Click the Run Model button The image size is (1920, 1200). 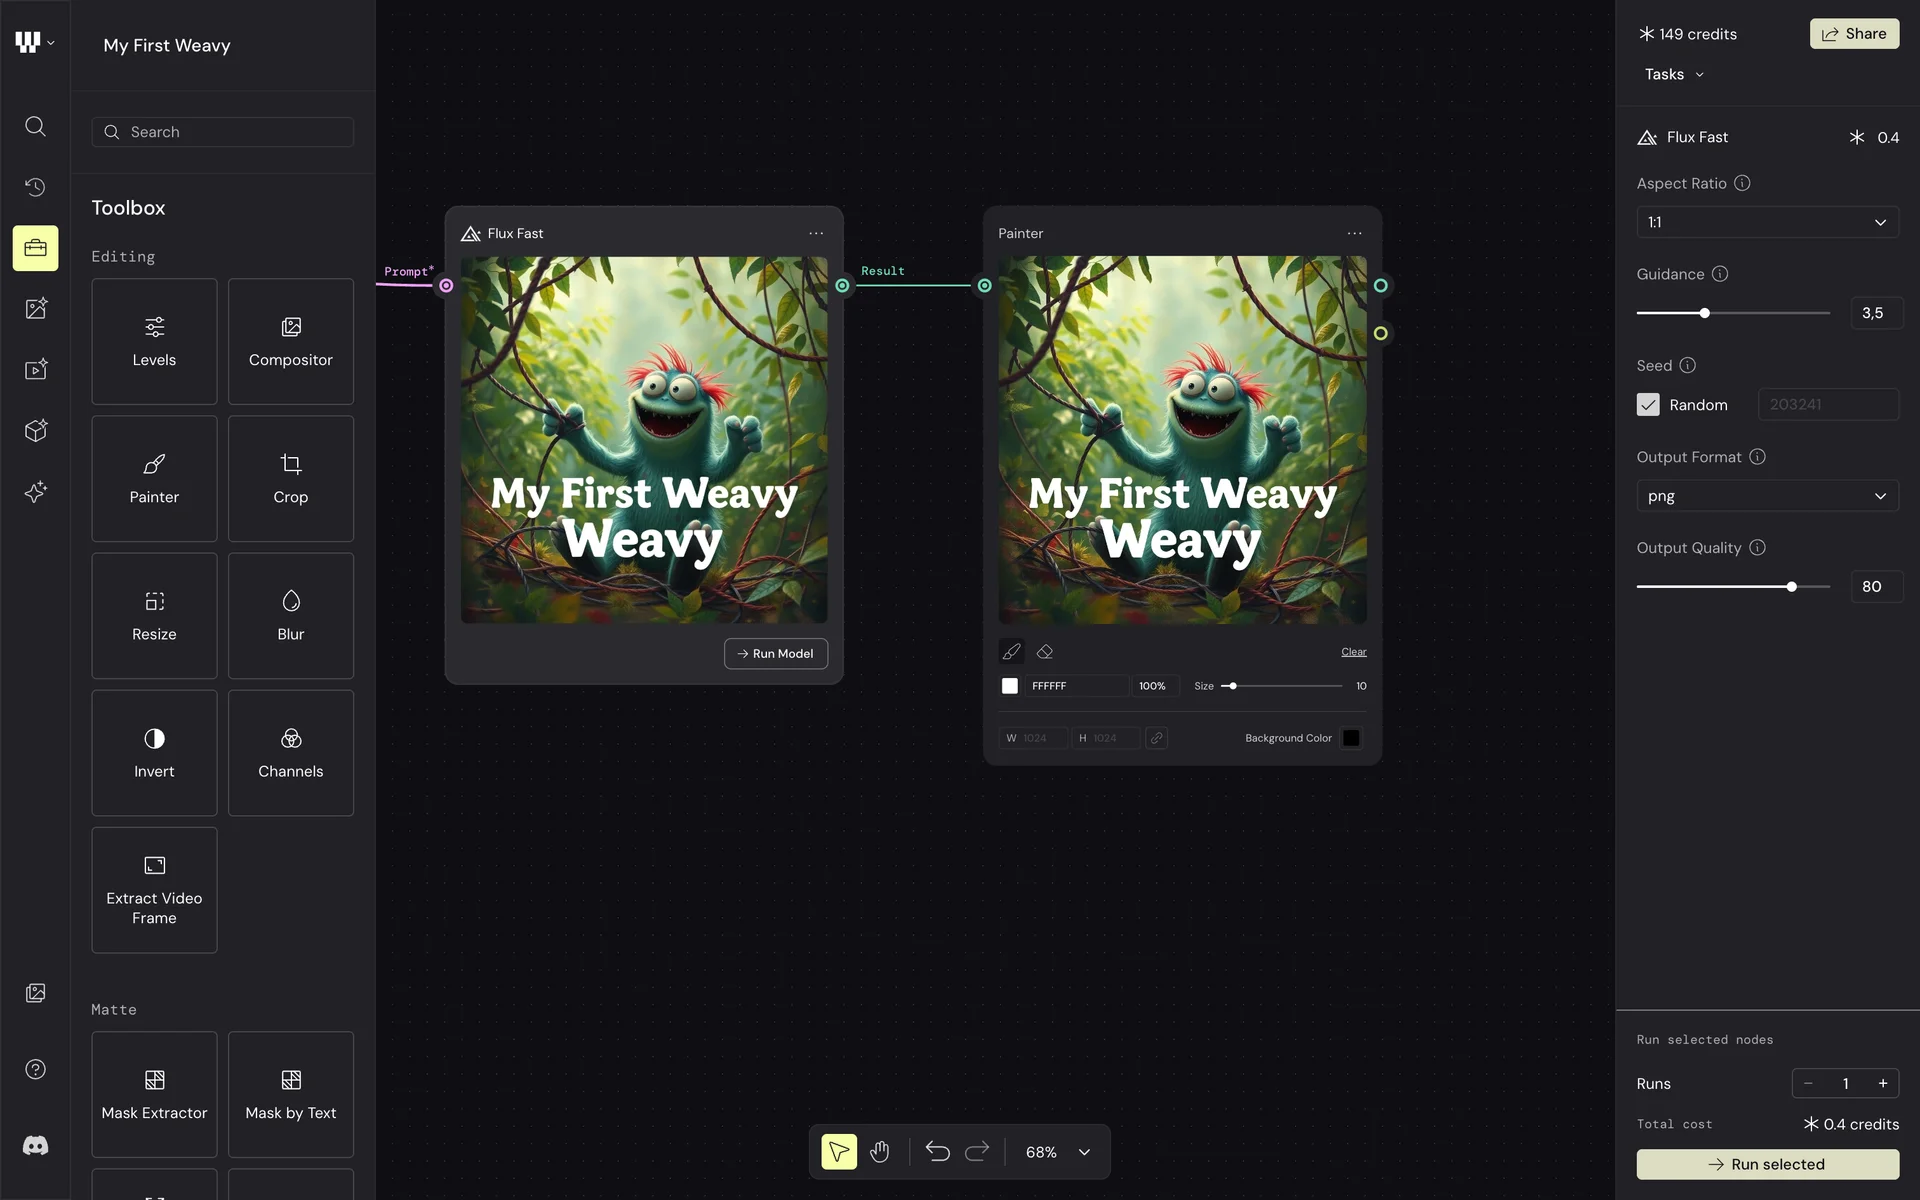point(776,653)
